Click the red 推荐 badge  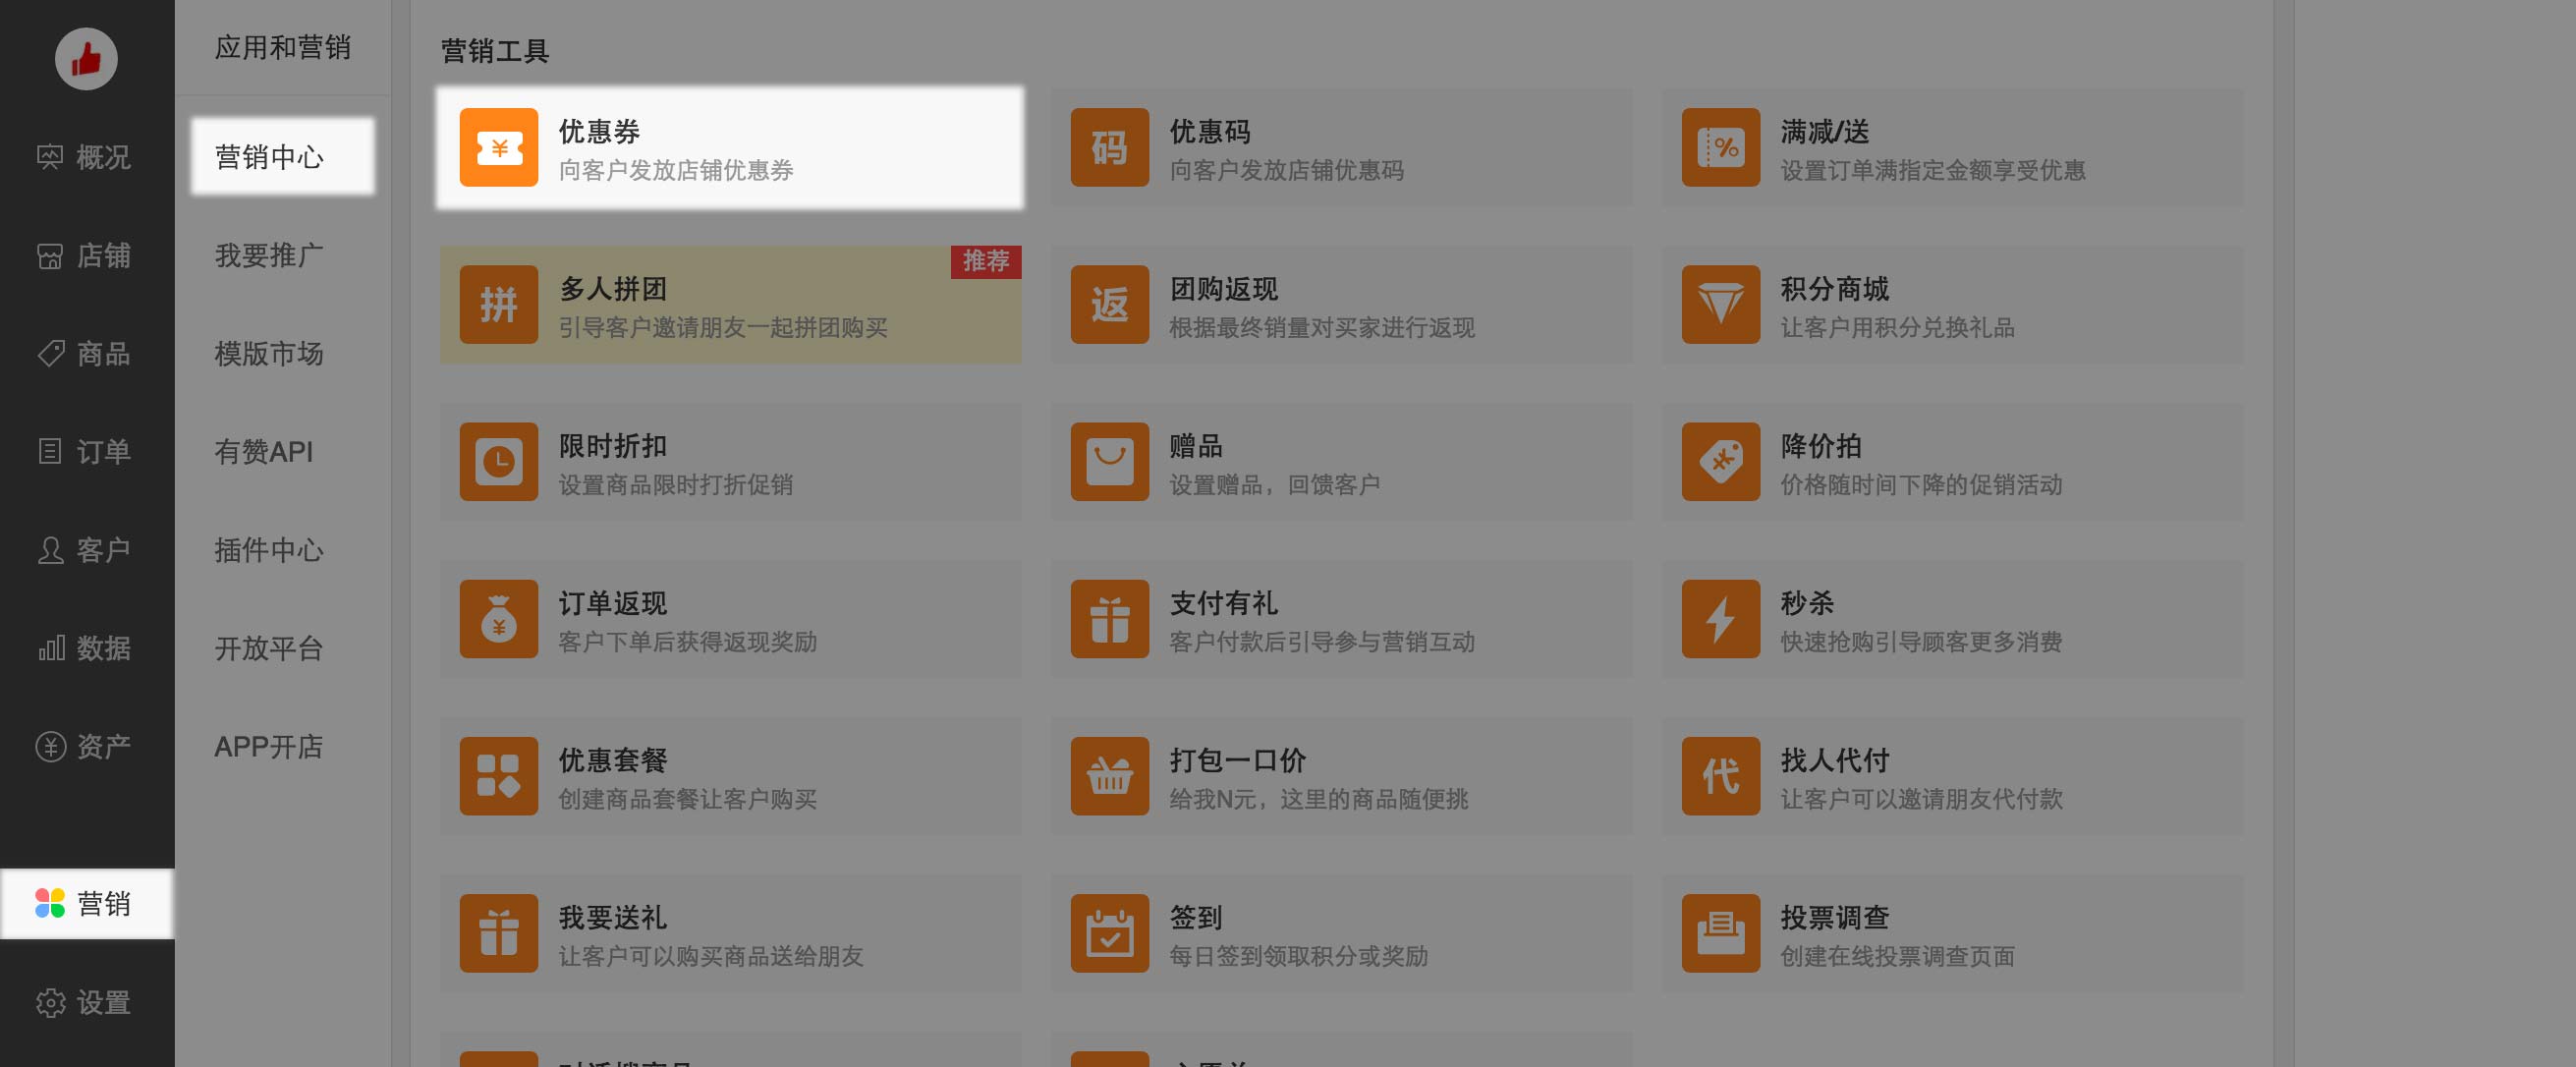click(986, 261)
